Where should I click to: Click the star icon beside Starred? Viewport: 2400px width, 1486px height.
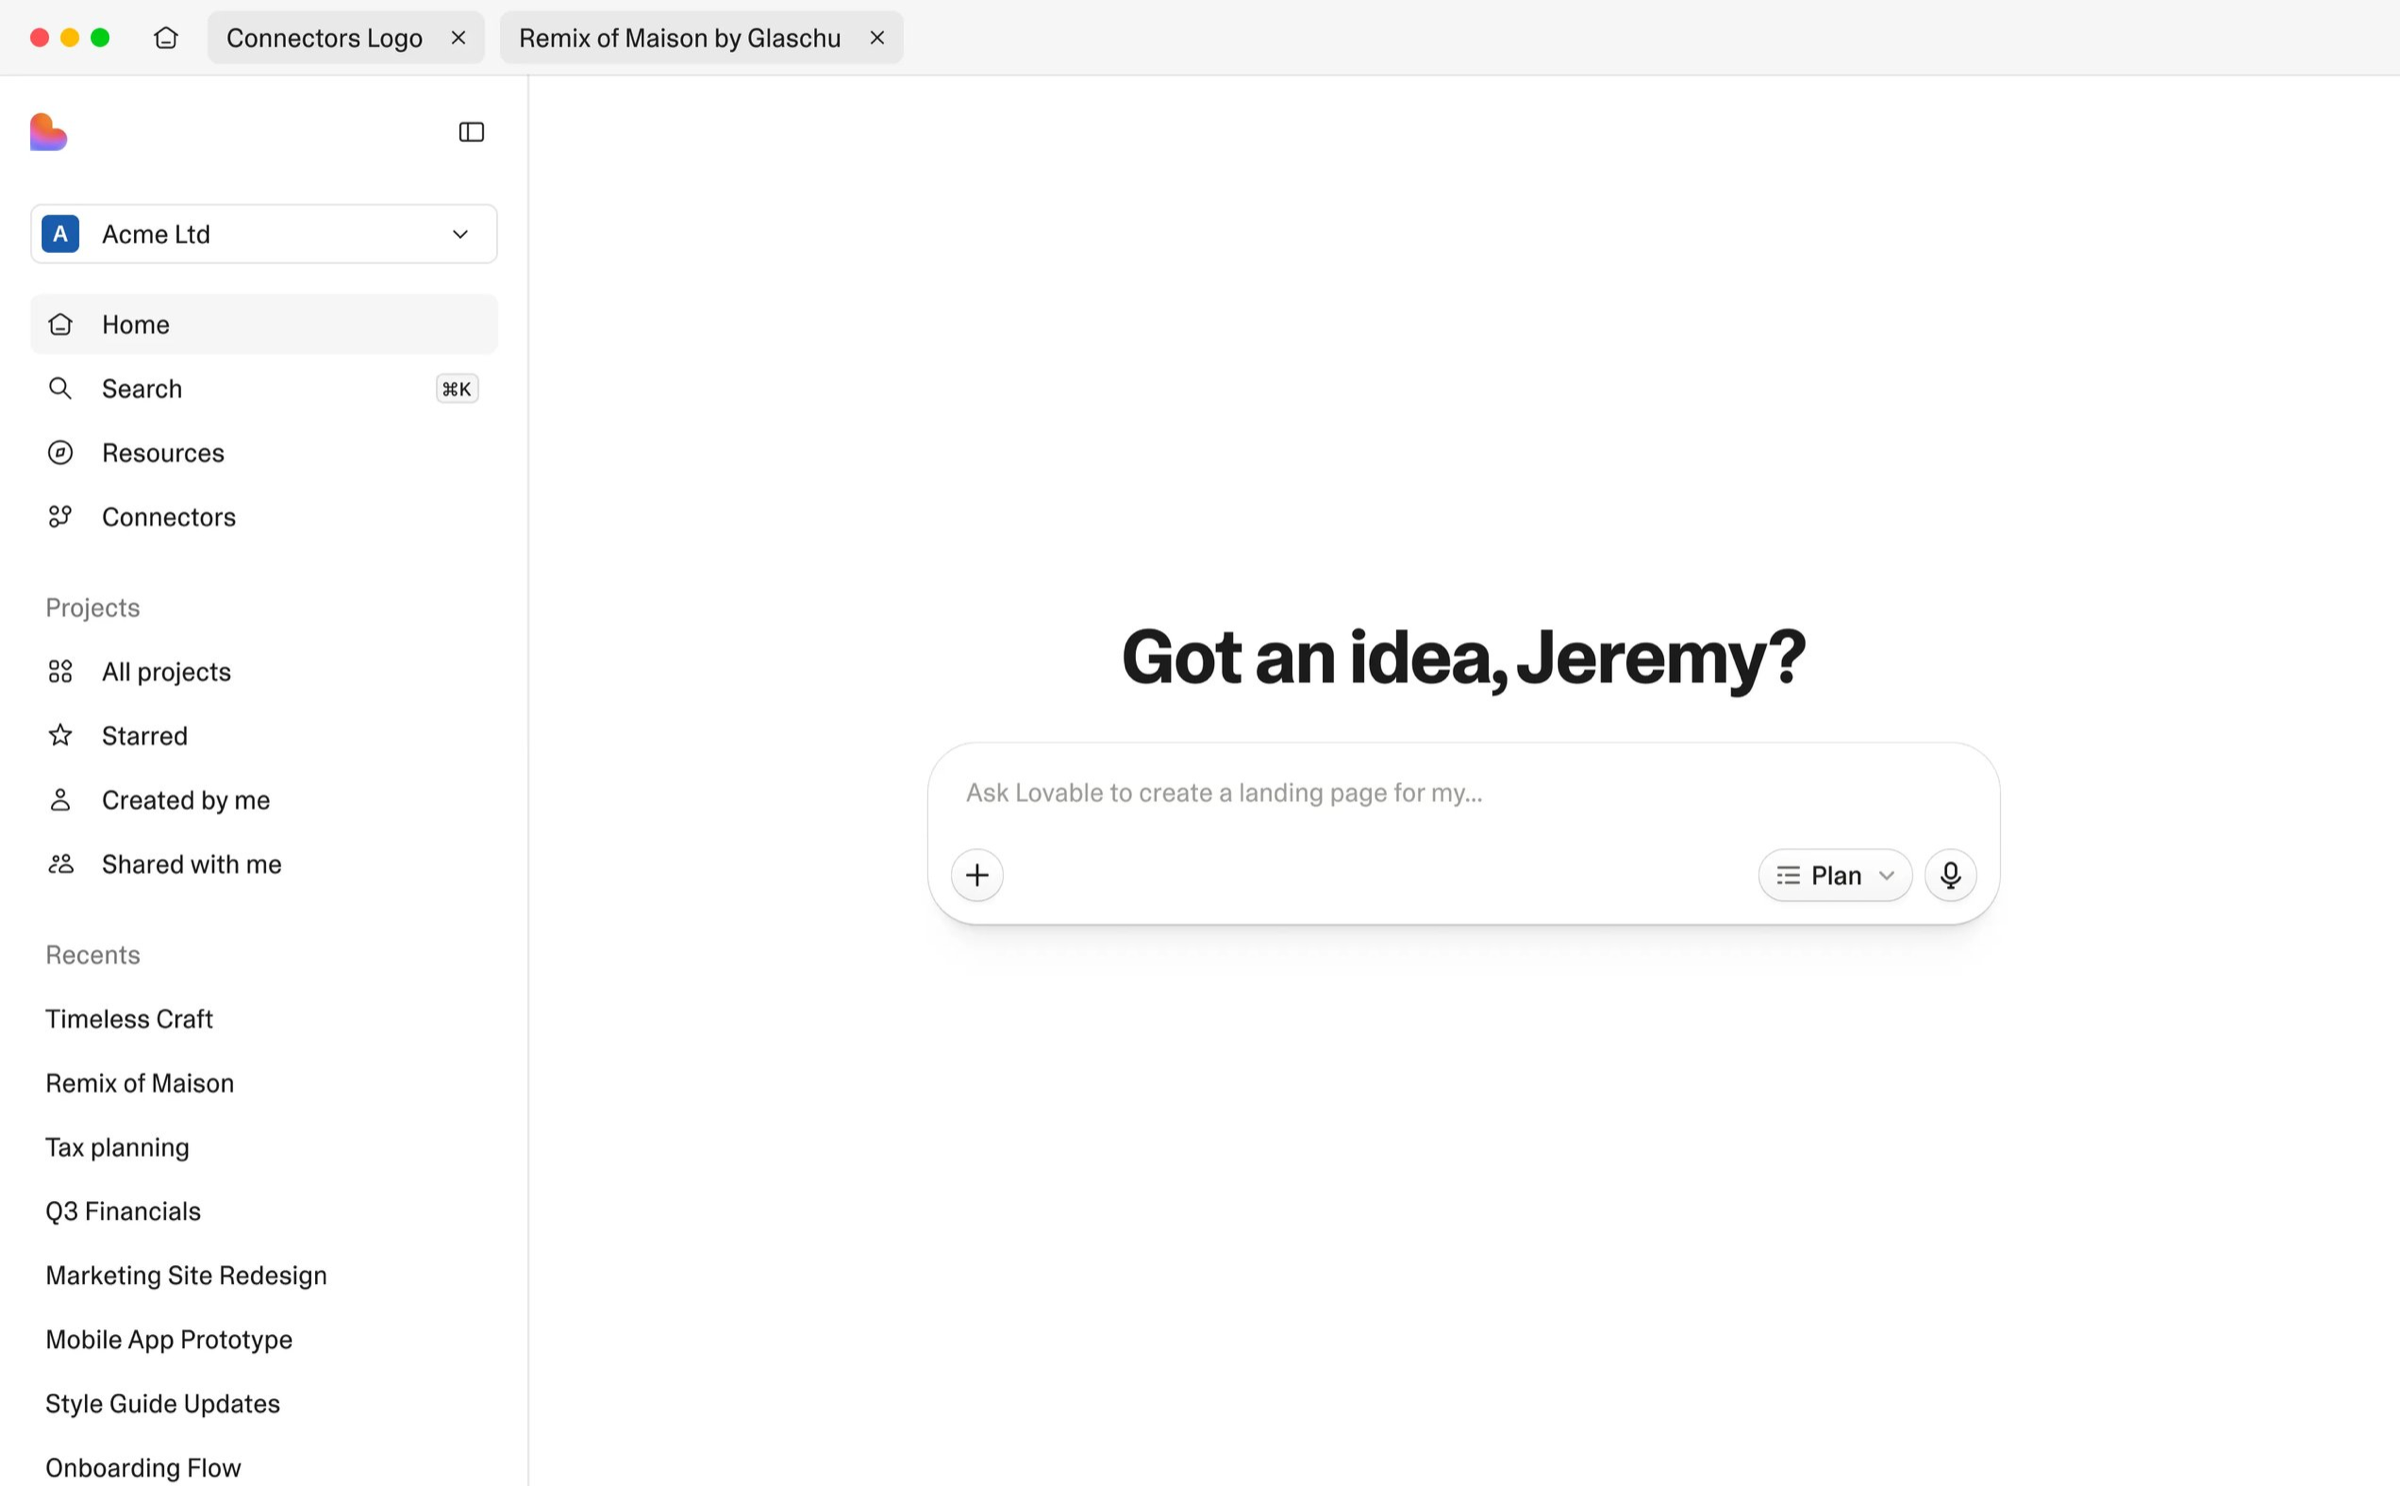pos(60,736)
